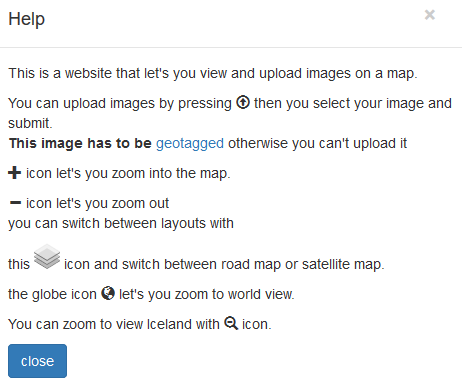Viewport: 462px width, 388px height.
Task: Click the 'icon let's you zoom out' text
Action: click(97, 203)
